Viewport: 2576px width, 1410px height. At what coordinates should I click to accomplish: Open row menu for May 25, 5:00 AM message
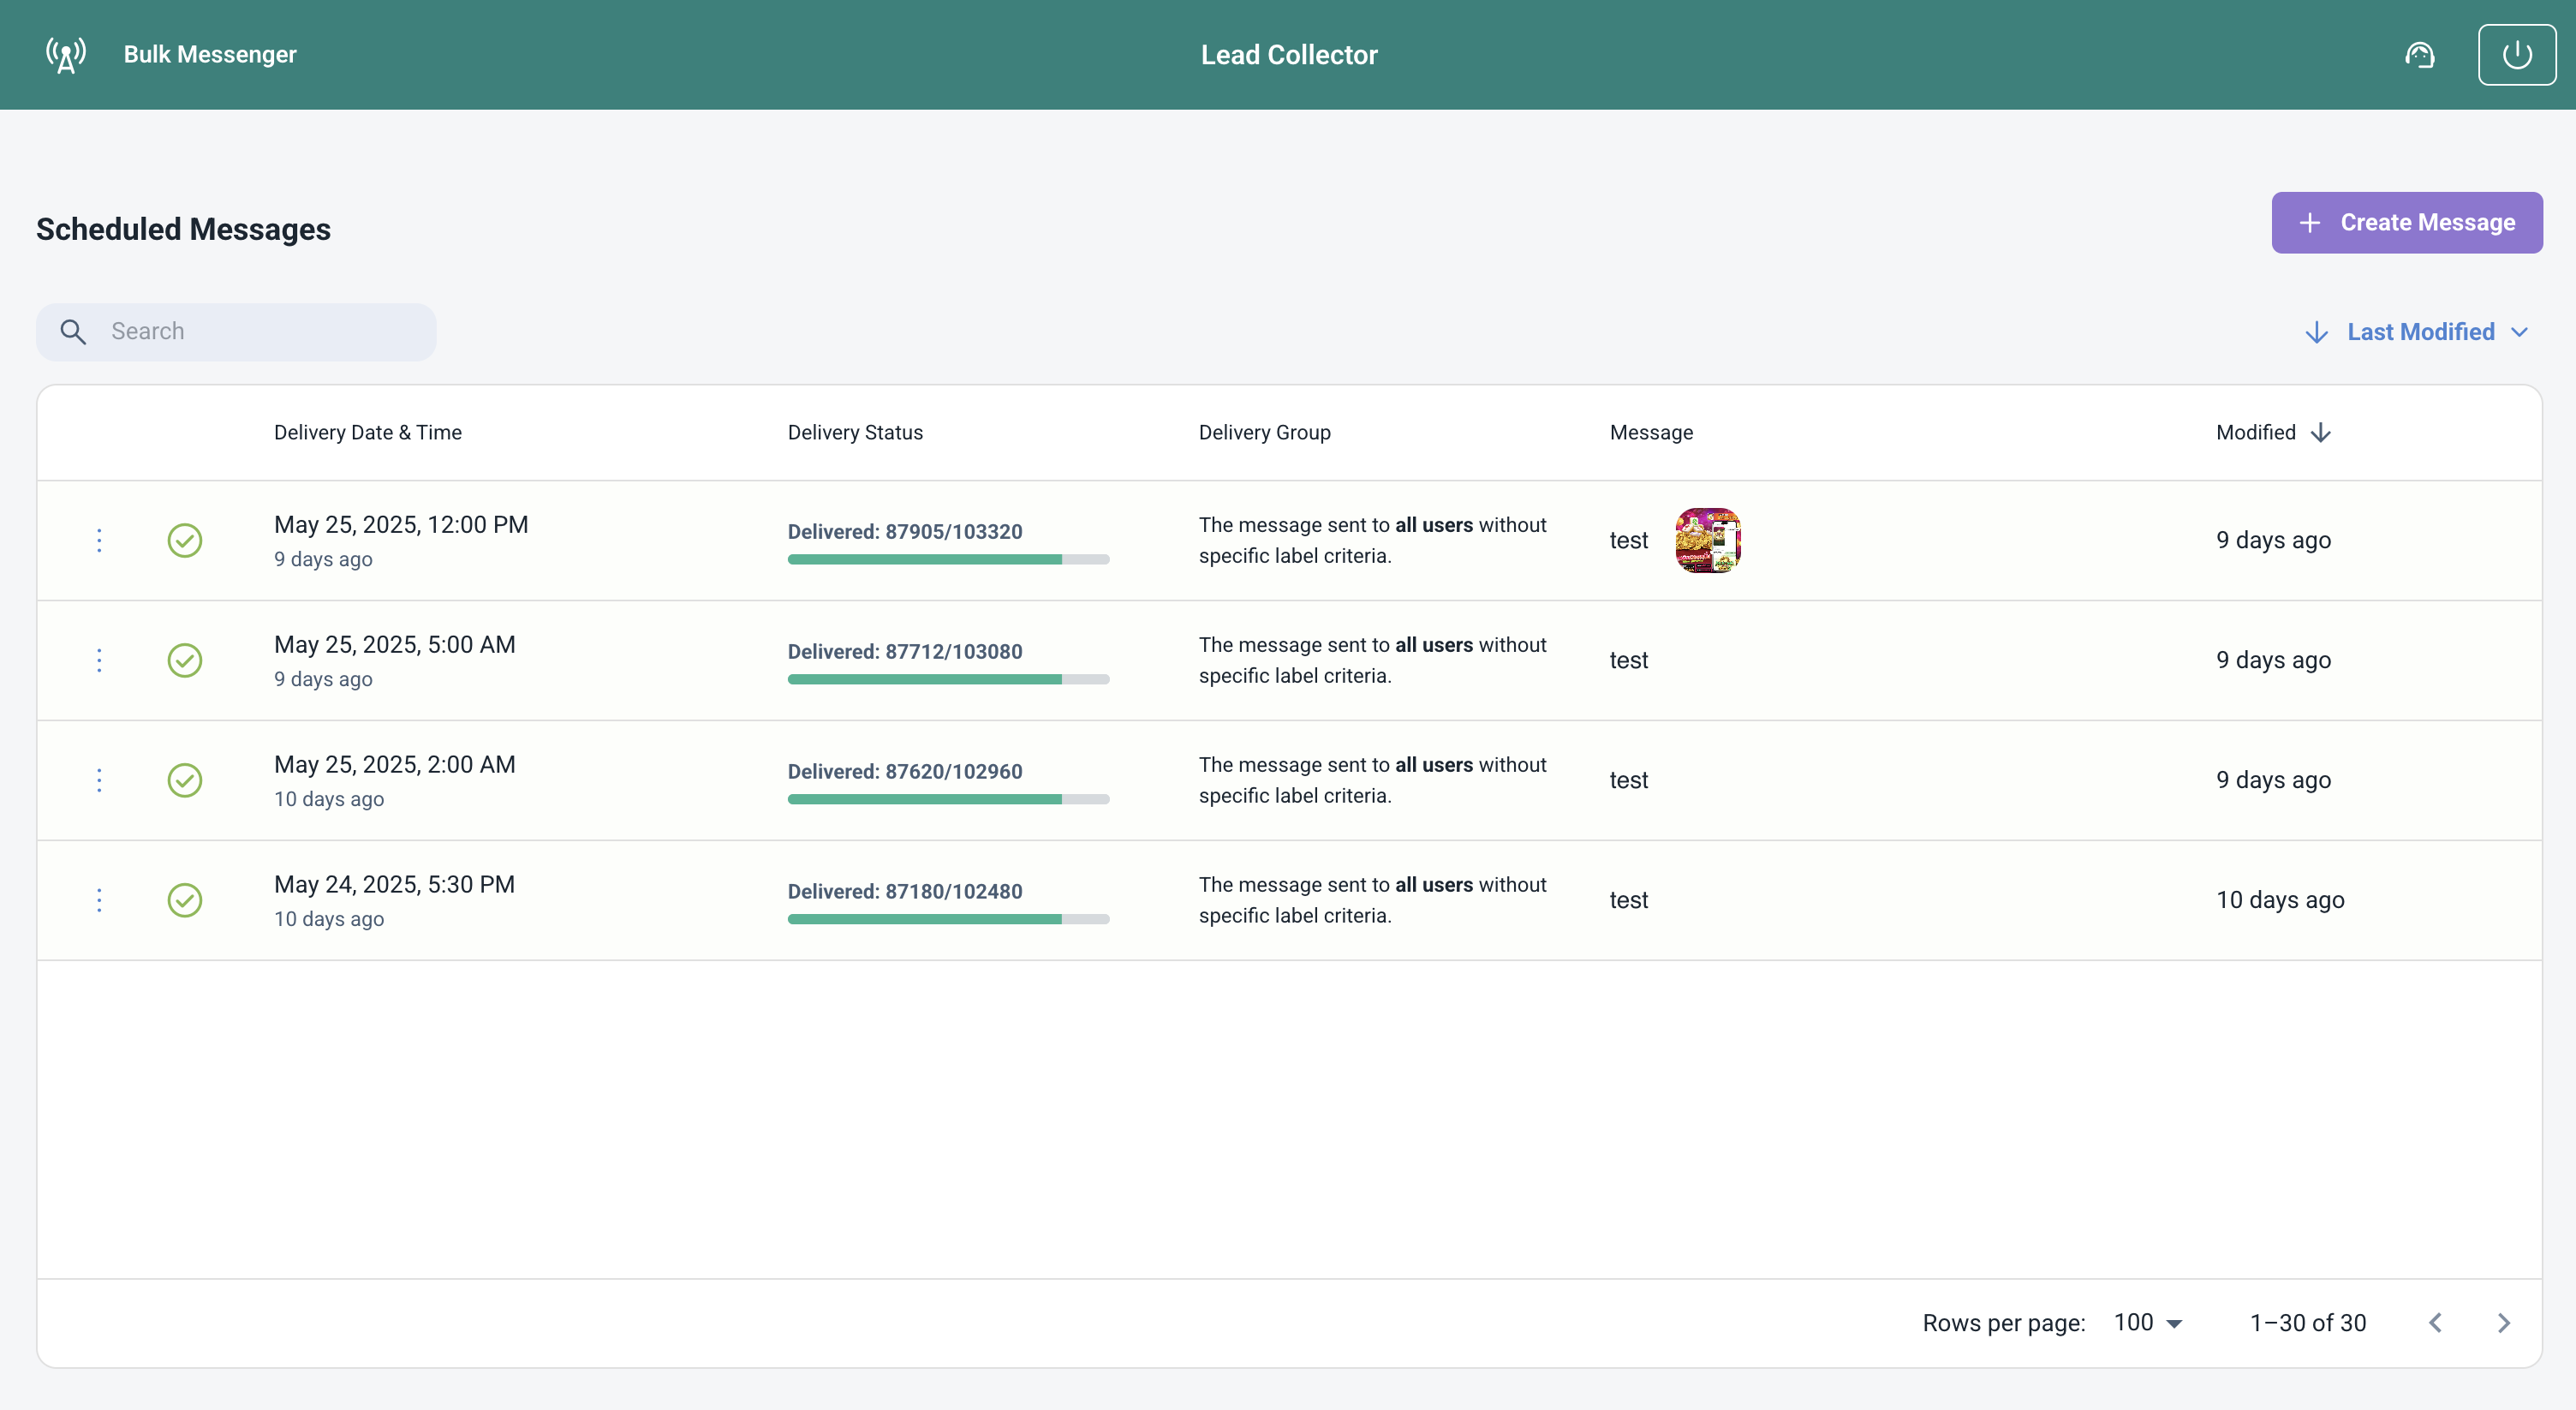point(99,660)
